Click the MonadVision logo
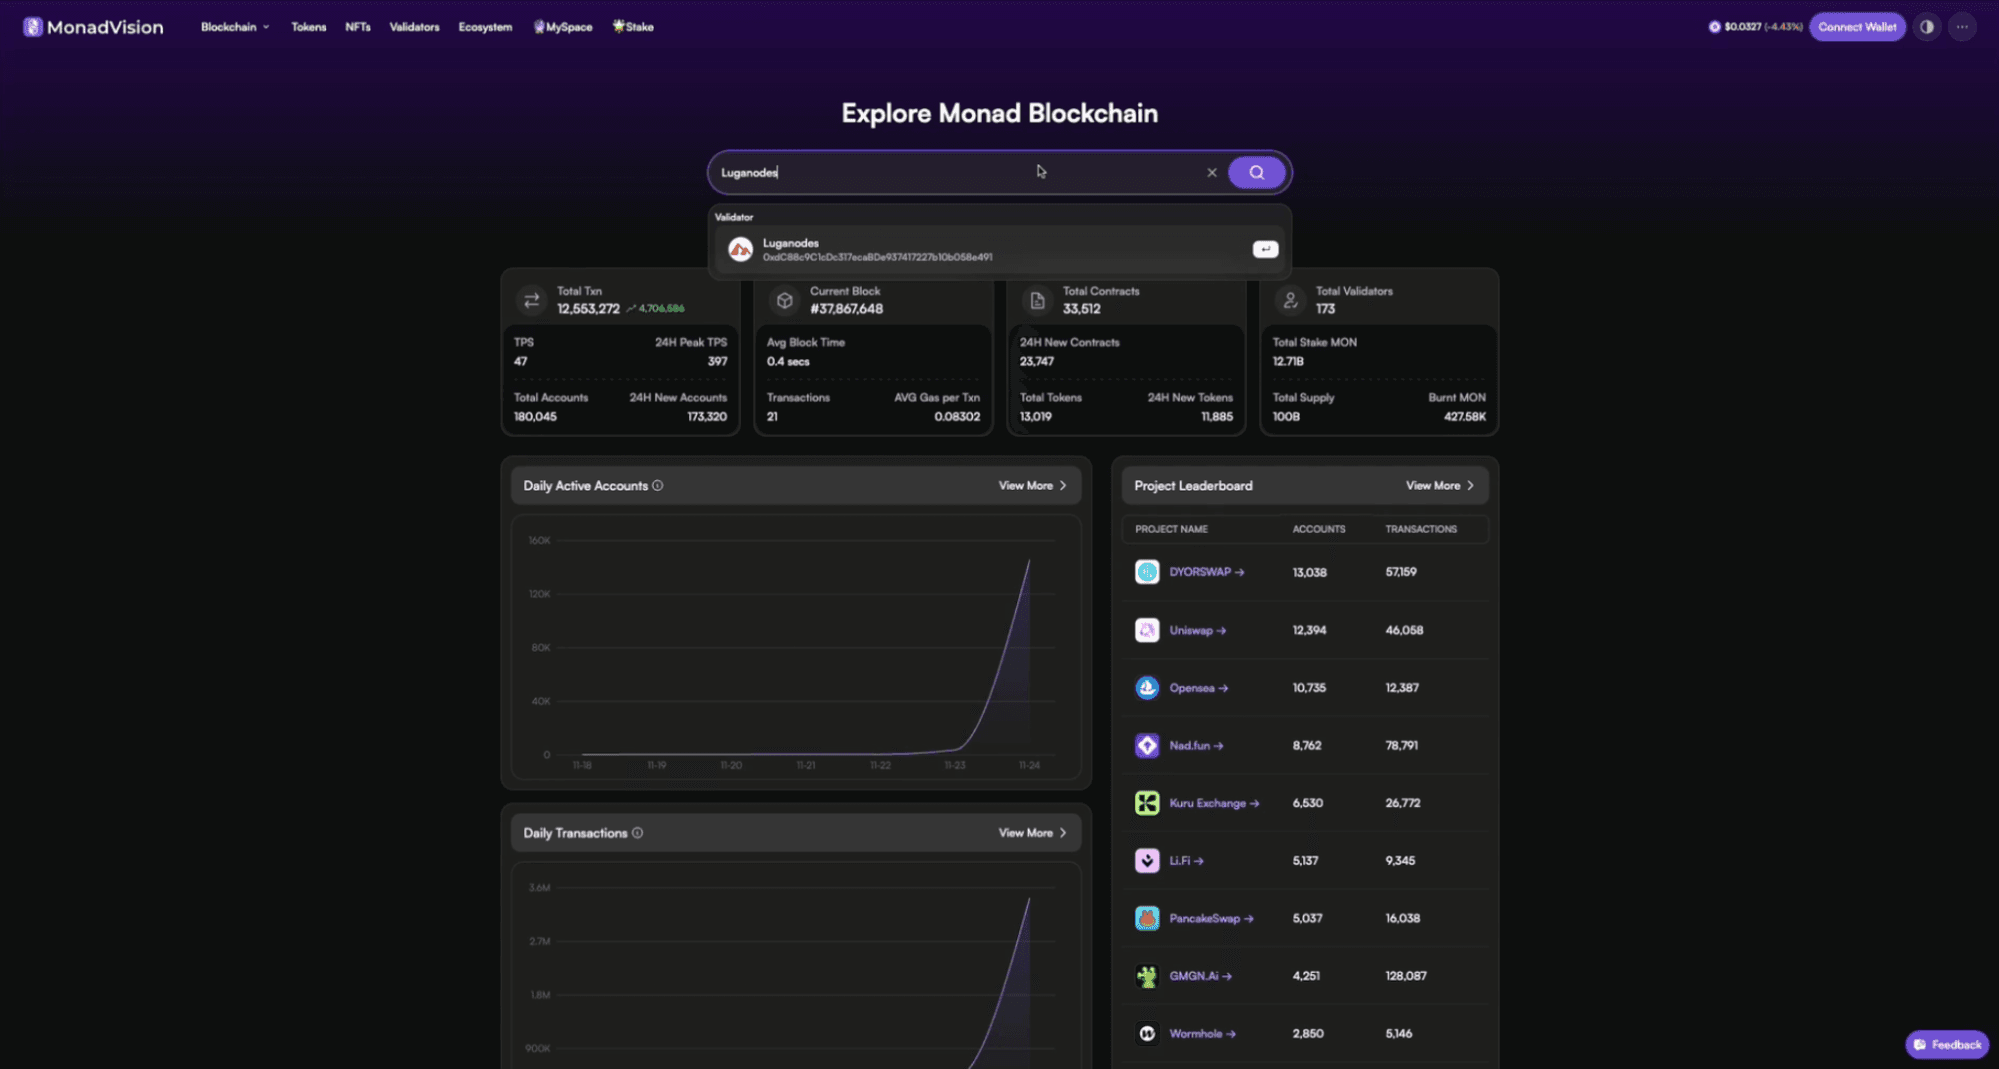This screenshot has height=1069, width=1999. click(x=93, y=27)
